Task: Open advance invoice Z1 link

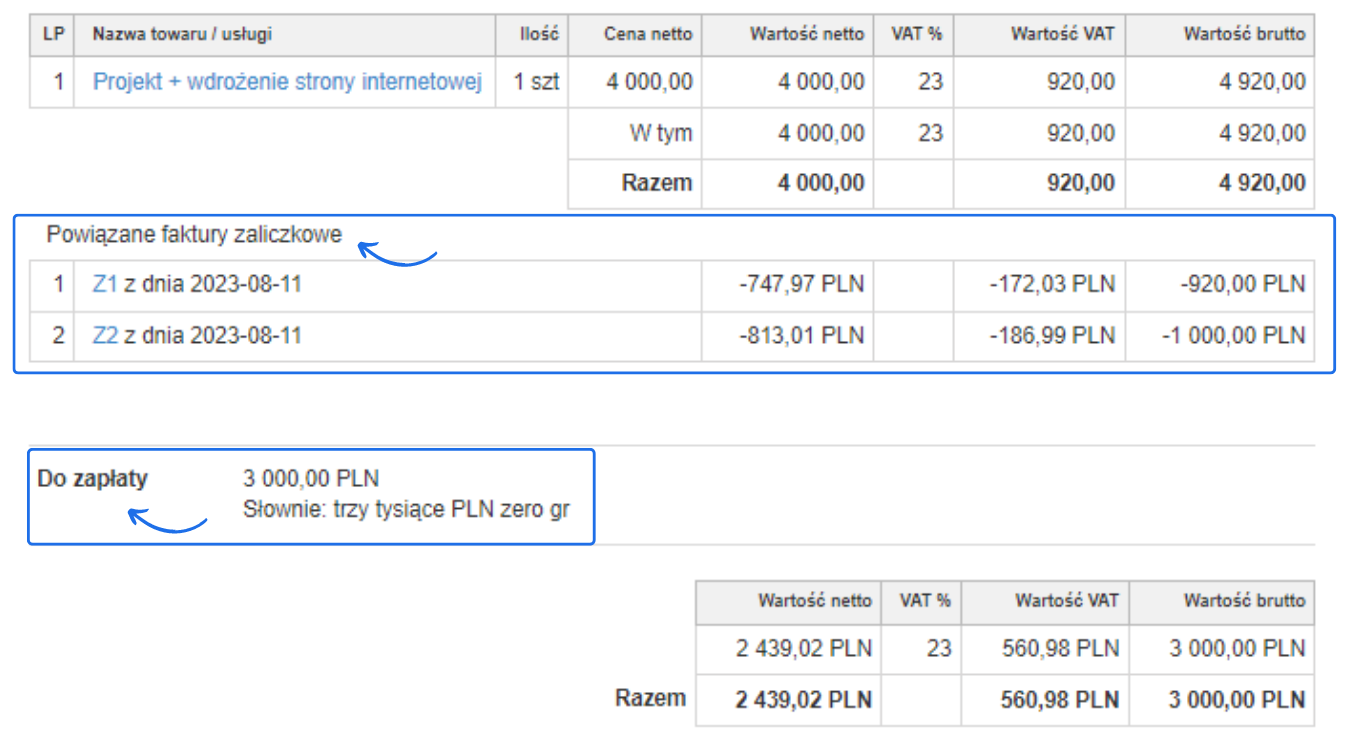Action: point(105,285)
